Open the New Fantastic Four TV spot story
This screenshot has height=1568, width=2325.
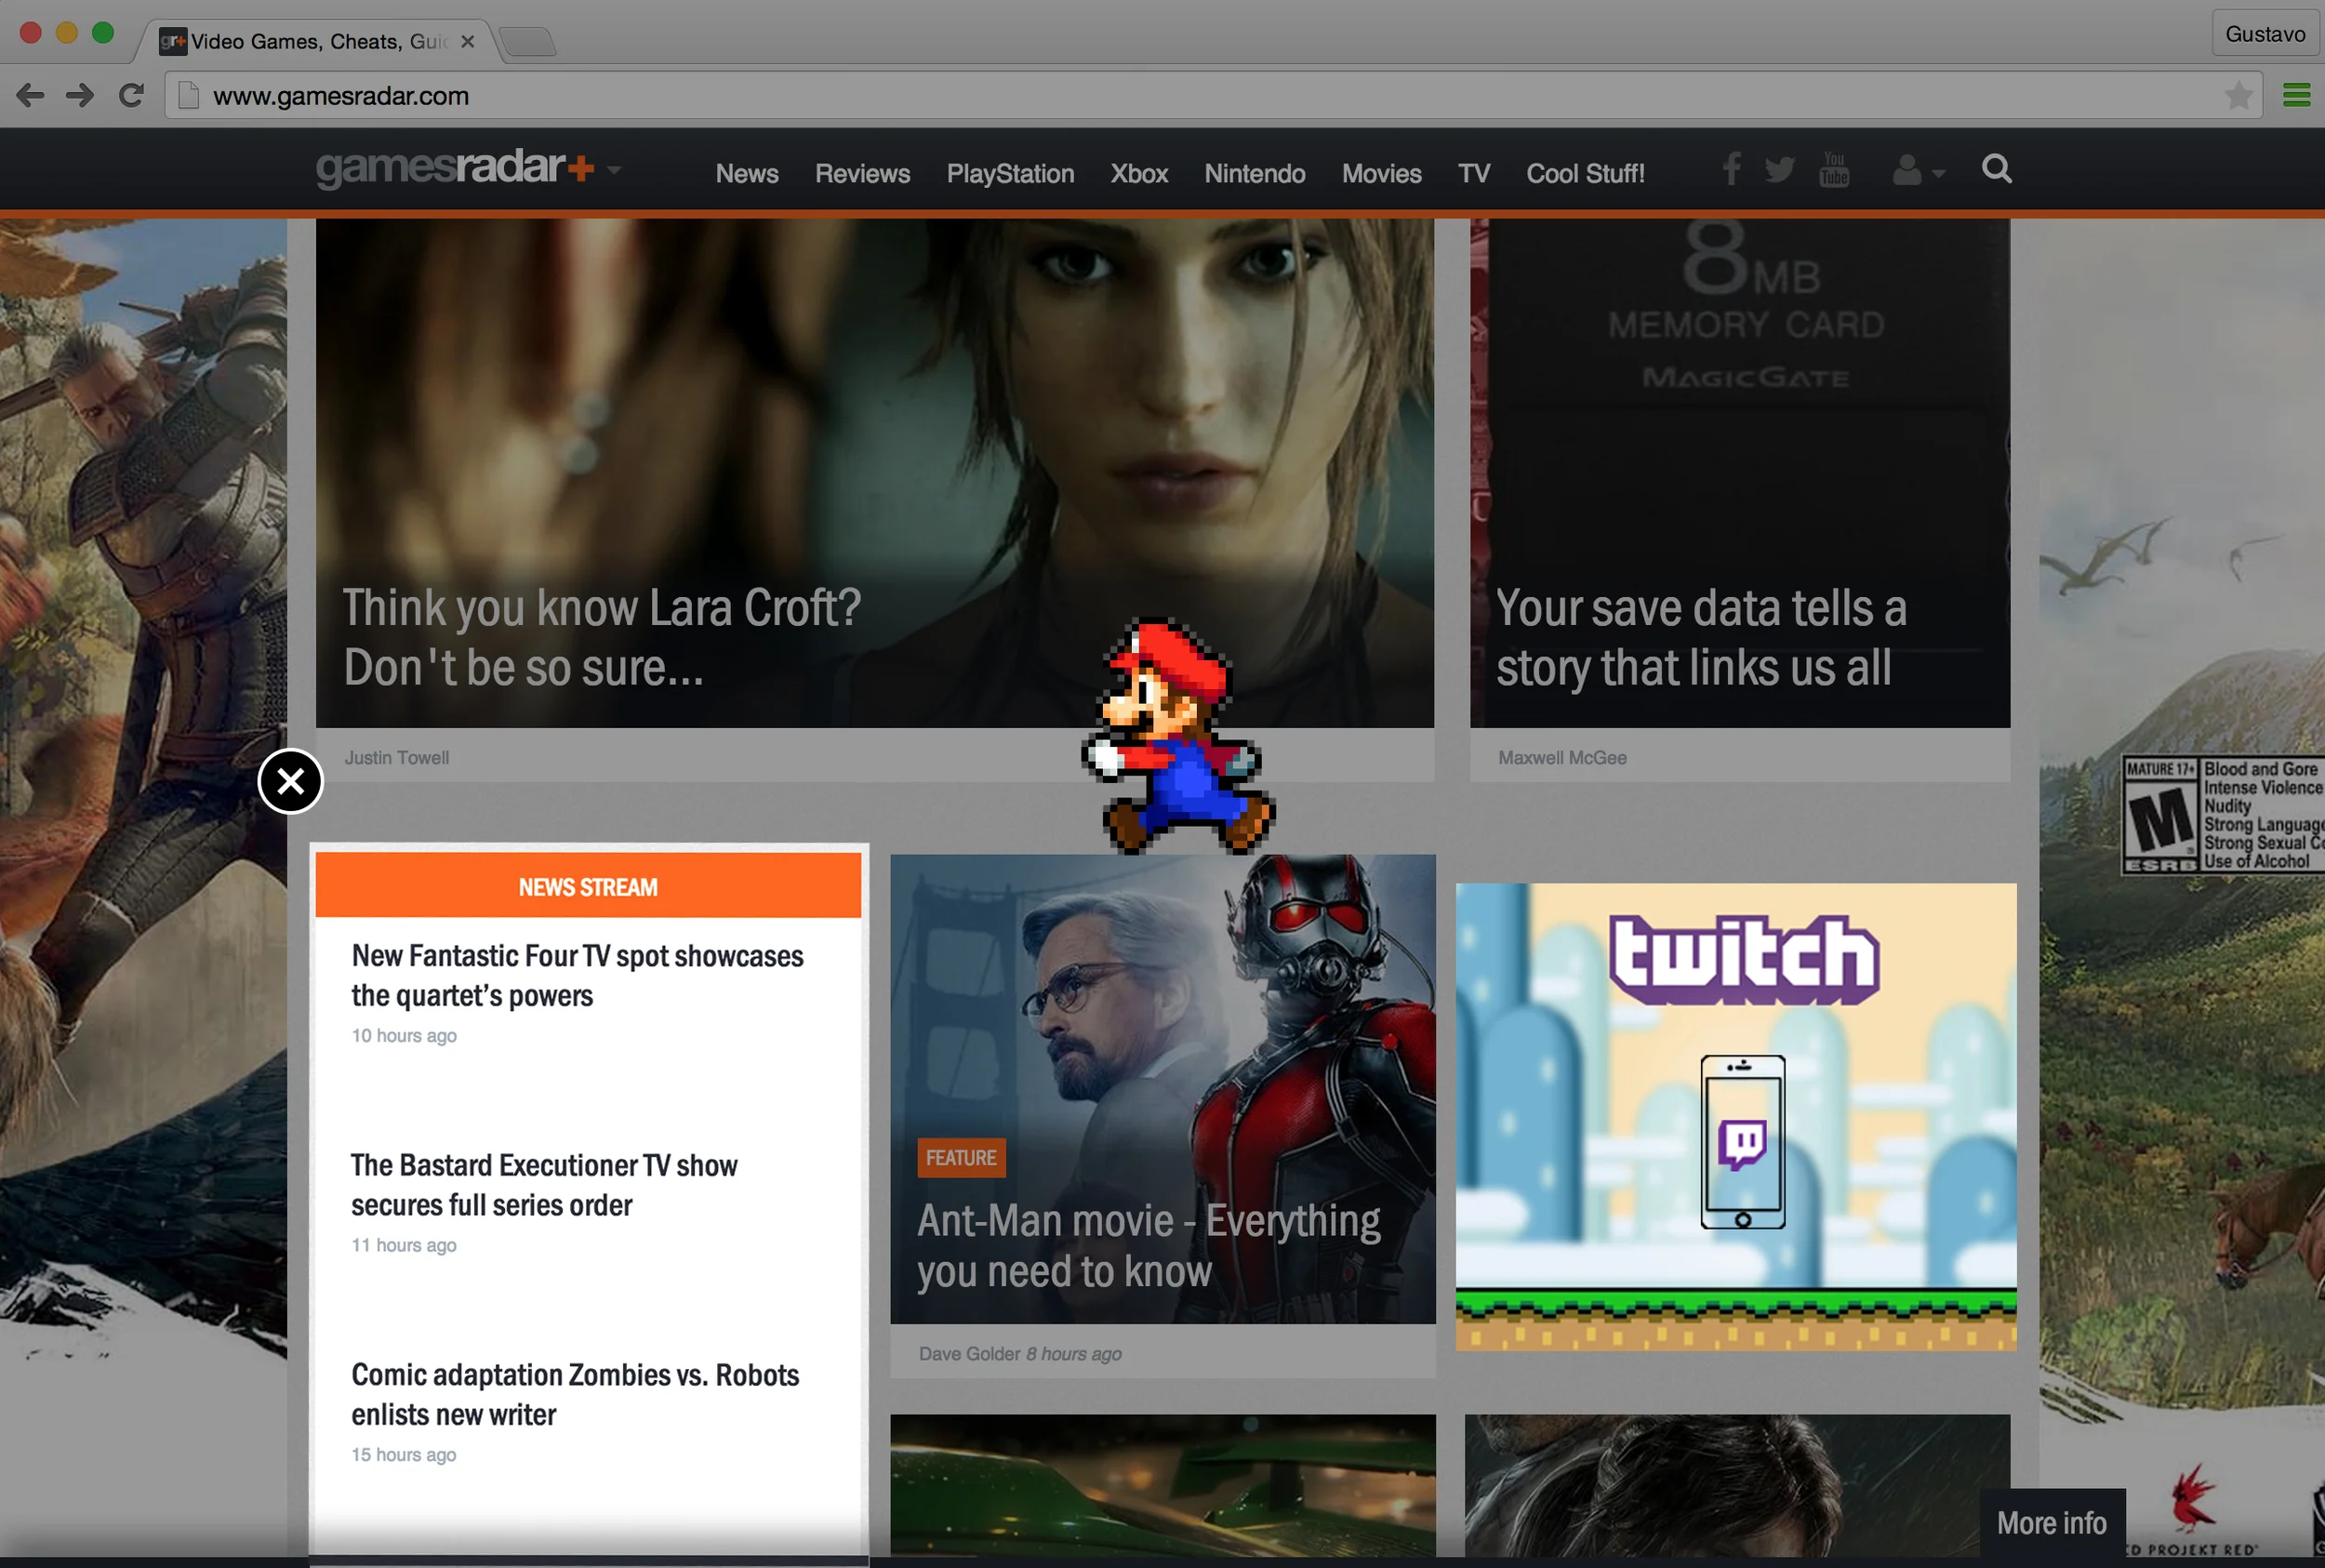[577, 975]
